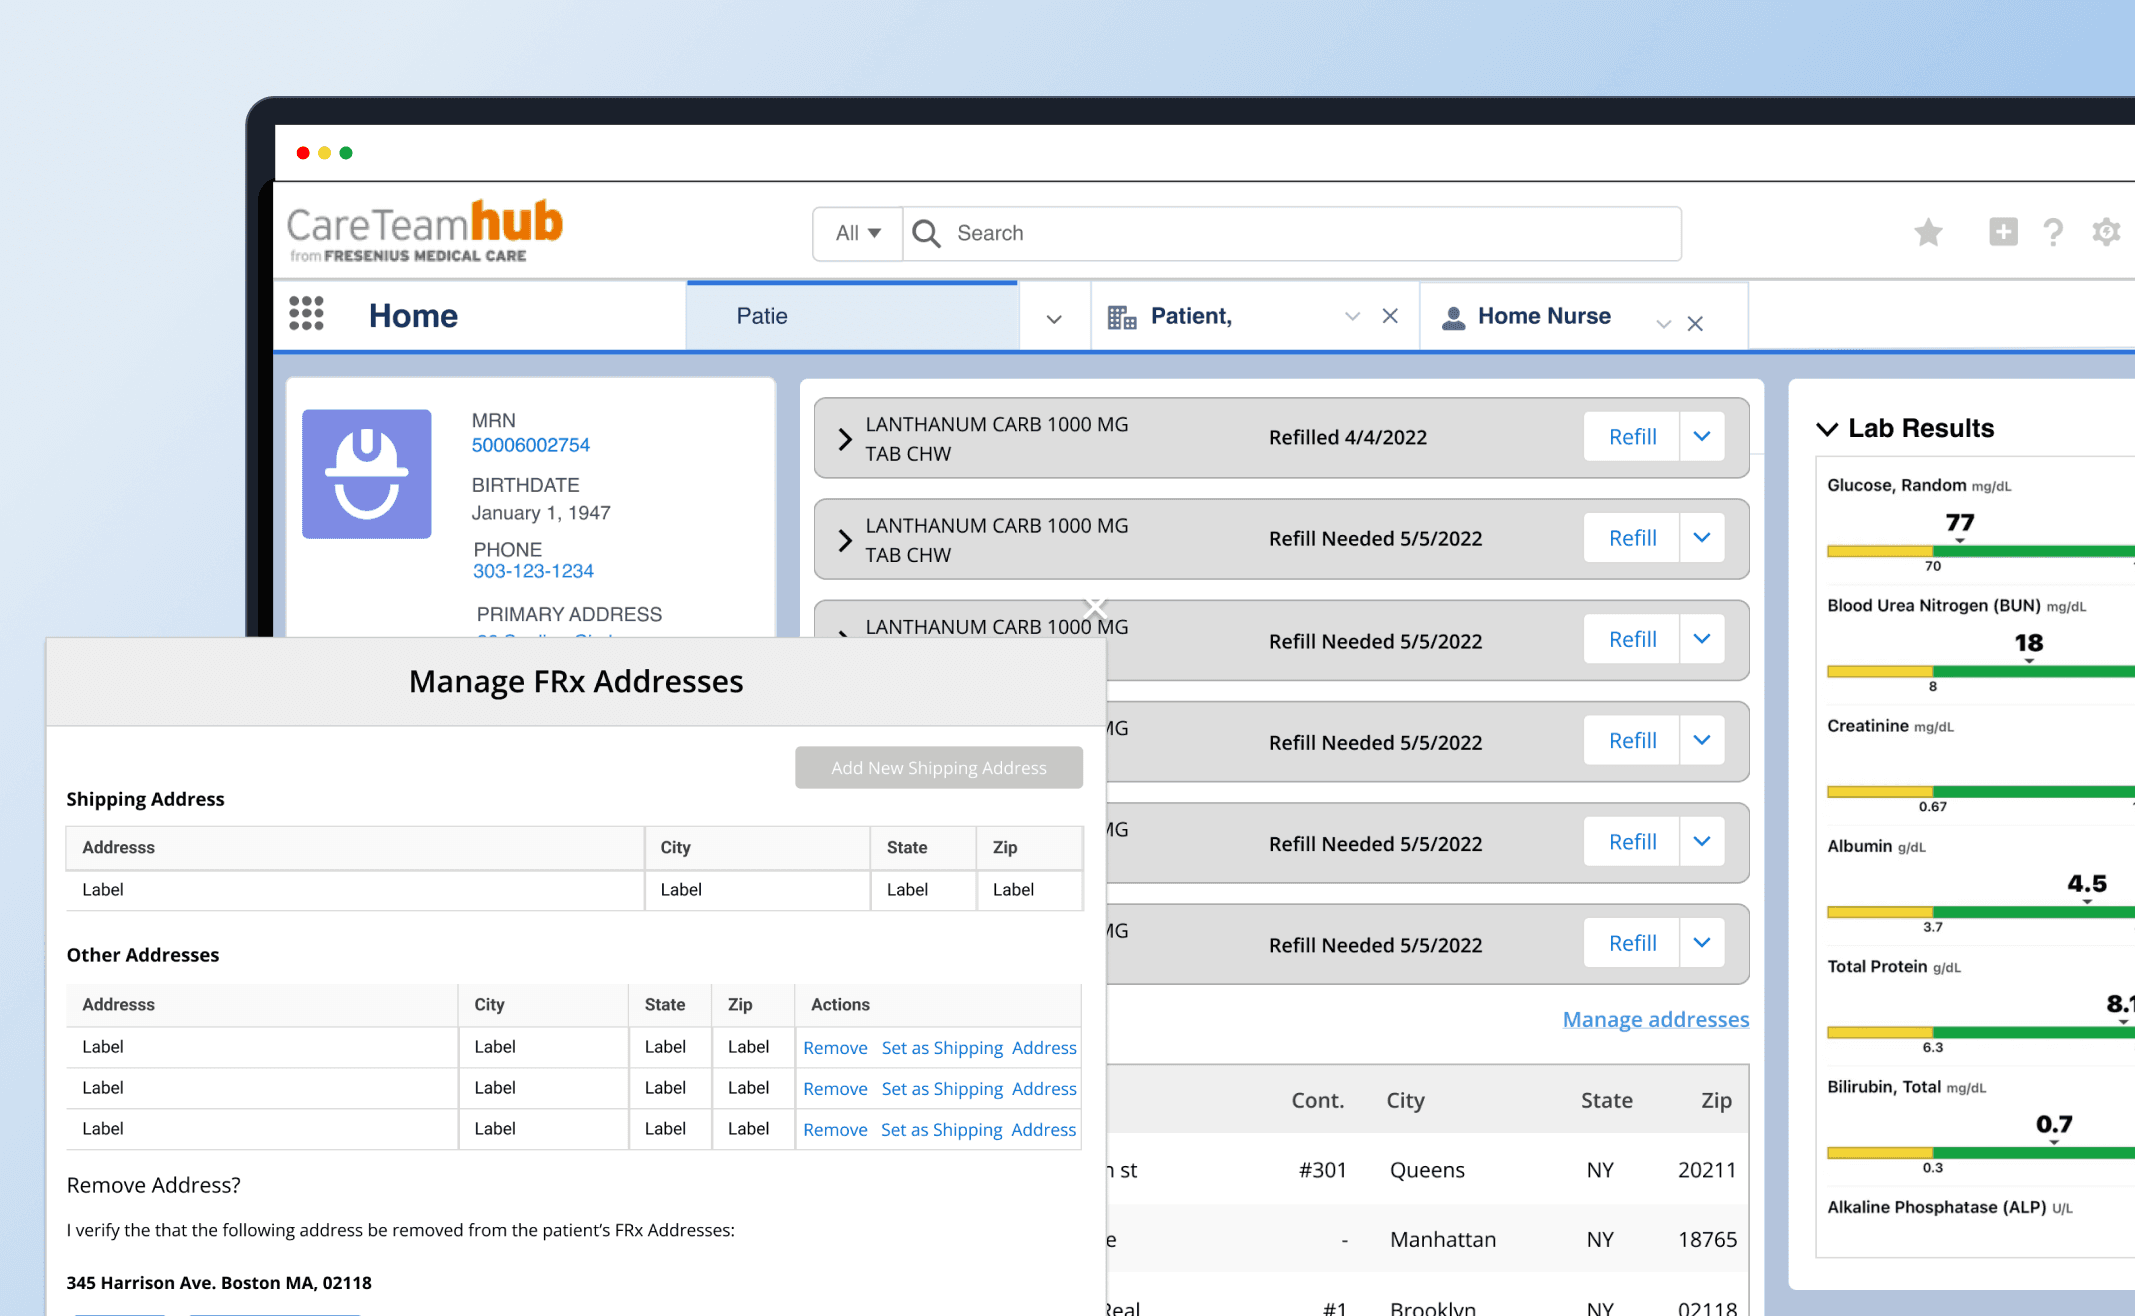The height and width of the screenshot is (1316, 2135).
Task: Click Remove in third Other Addresses row
Action: [835, 1130]
